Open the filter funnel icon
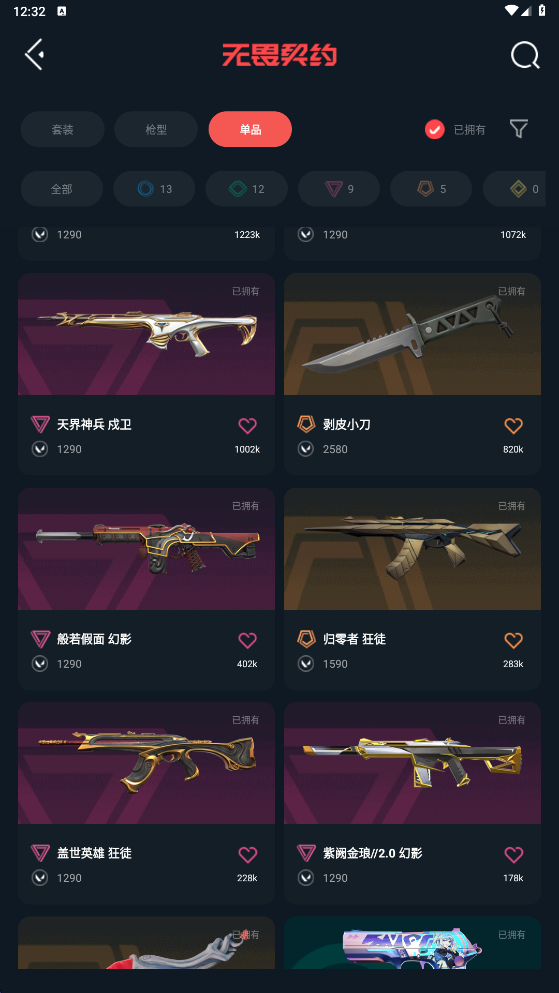The height and width of the screenshot is (993, 559). (518, 129)
